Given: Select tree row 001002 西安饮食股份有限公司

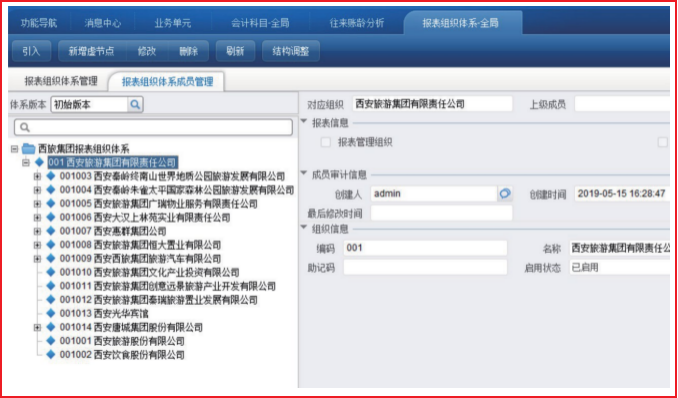Looking at the screenshot, I should pyautogui.click(x=122, y=355).
